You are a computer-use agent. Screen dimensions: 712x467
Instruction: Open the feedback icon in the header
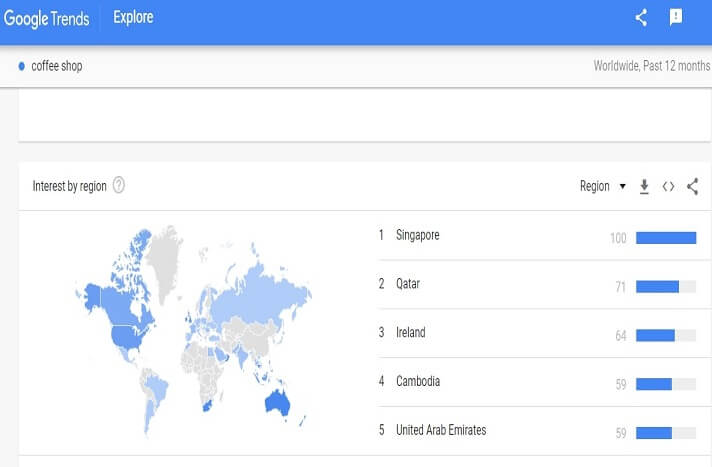coord(676,17)
